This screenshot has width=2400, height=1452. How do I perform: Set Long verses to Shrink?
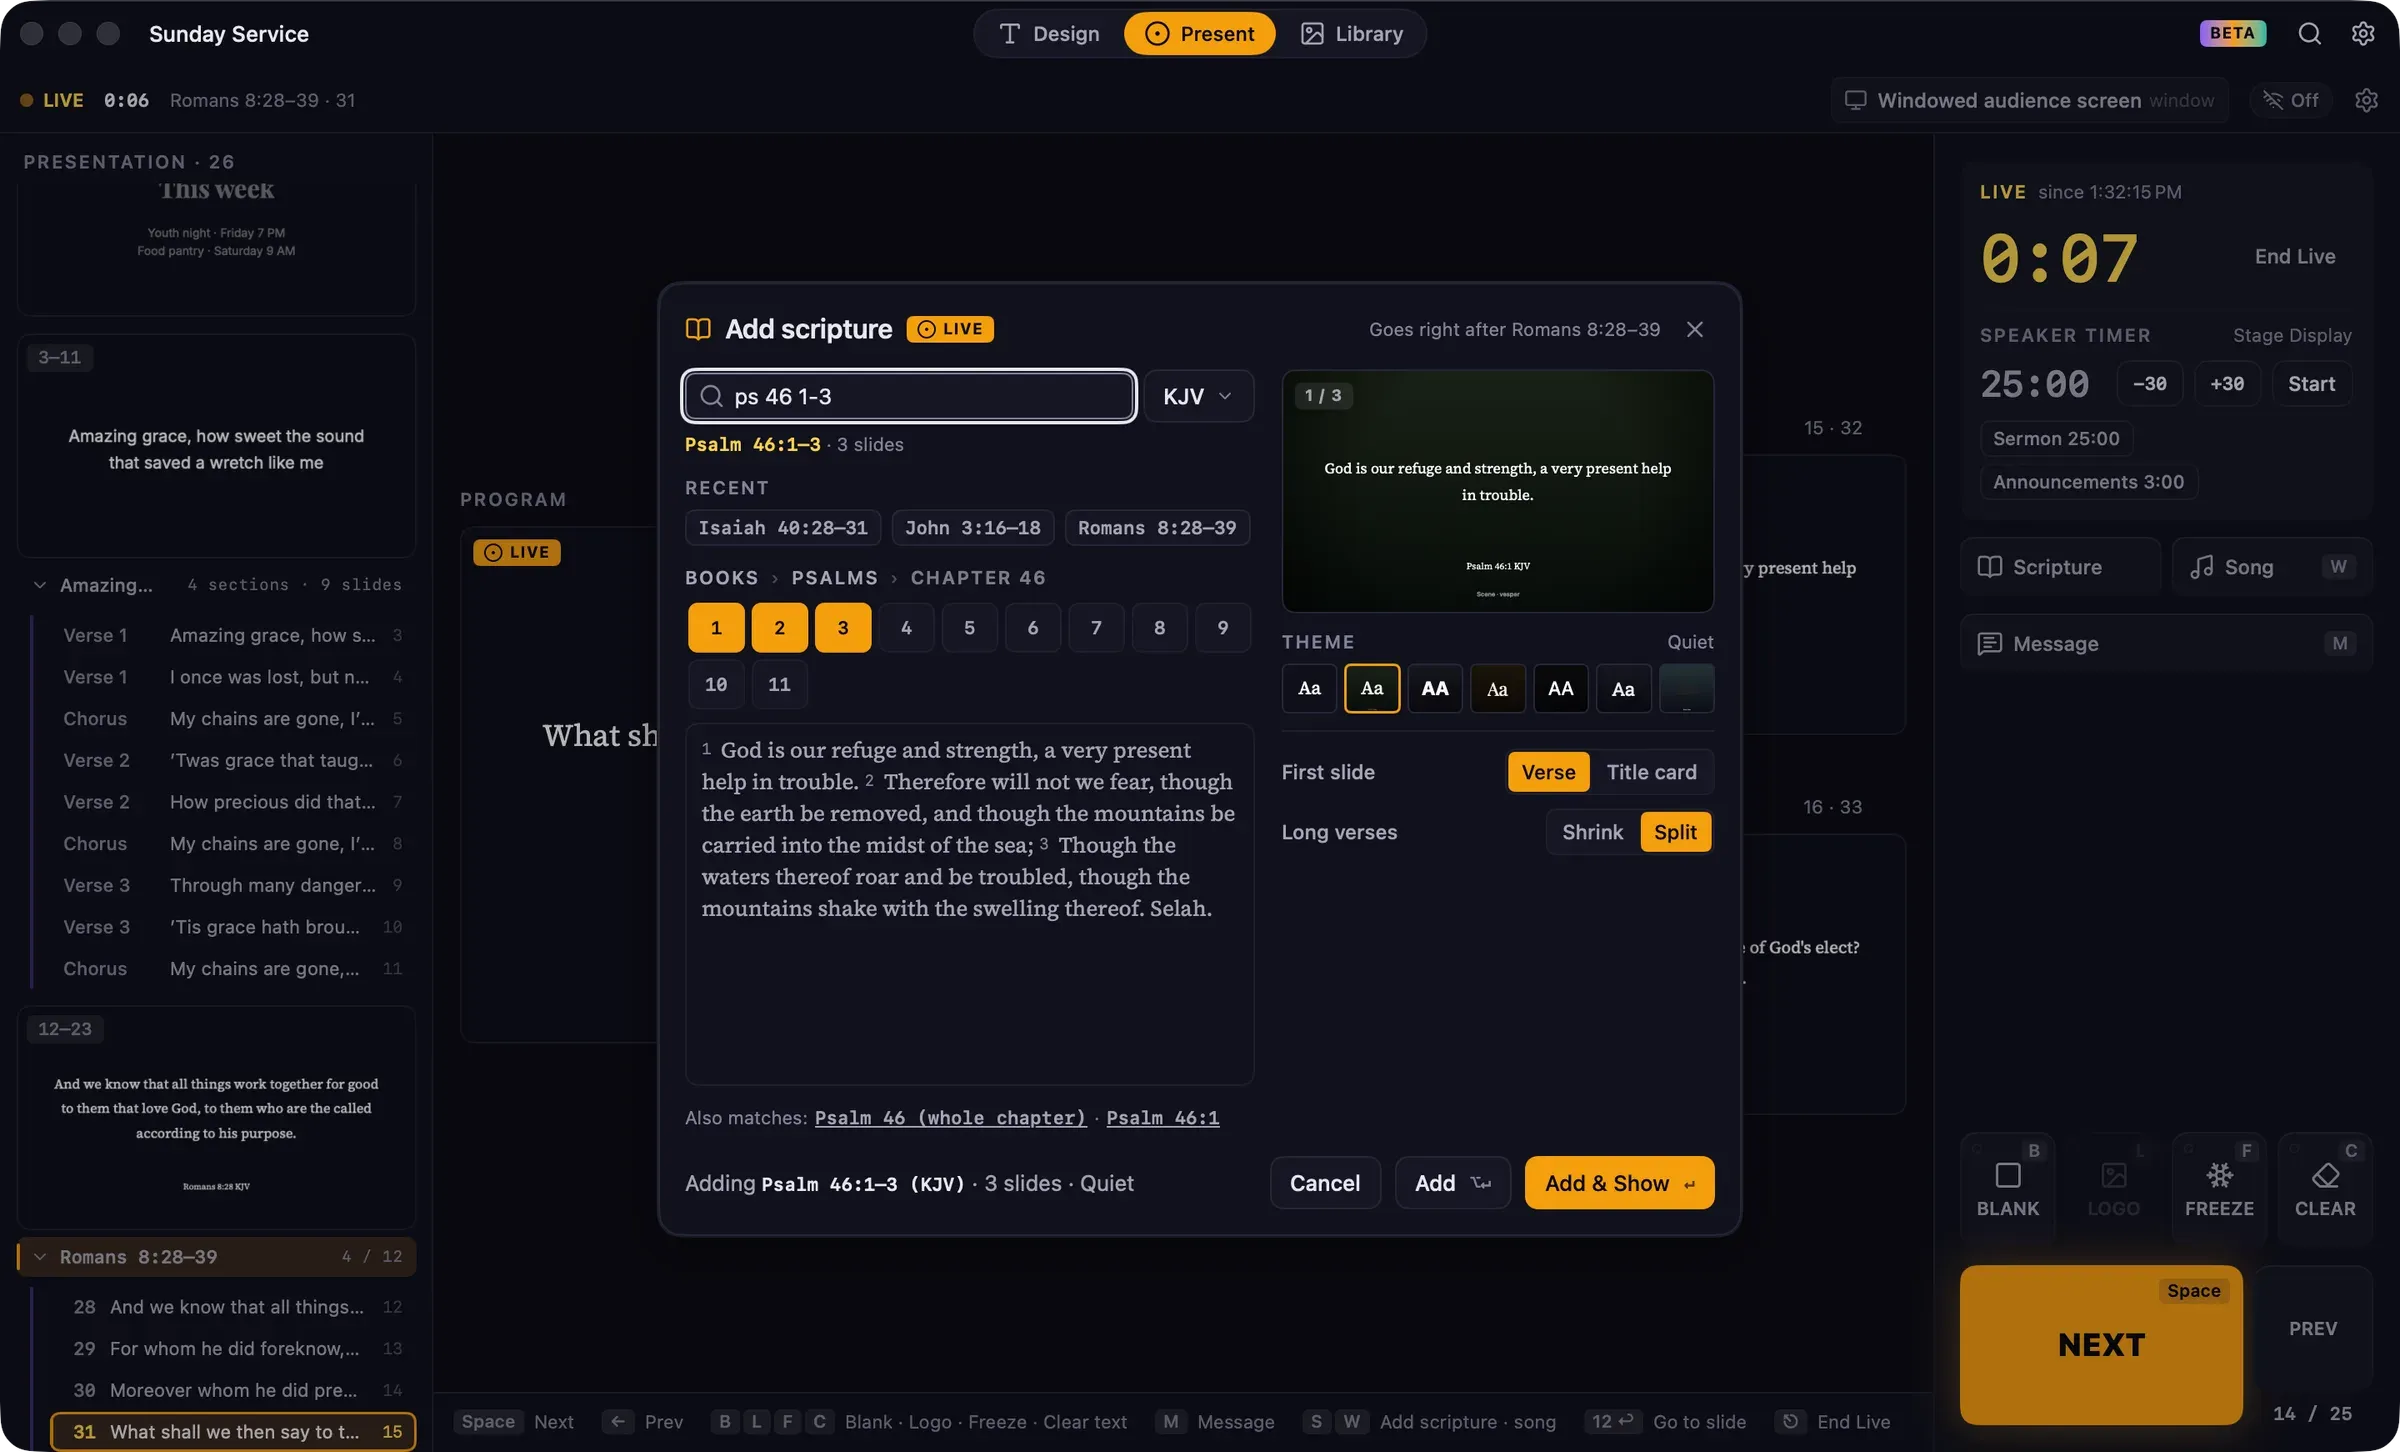tap(1592, 832)
